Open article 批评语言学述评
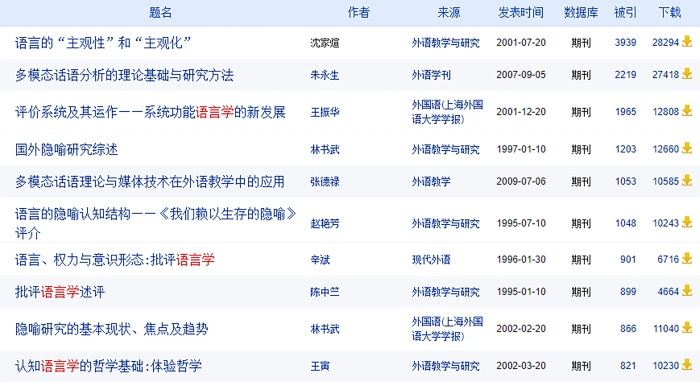Viewport: 700px width, 382px height. [x=60, y=292]
